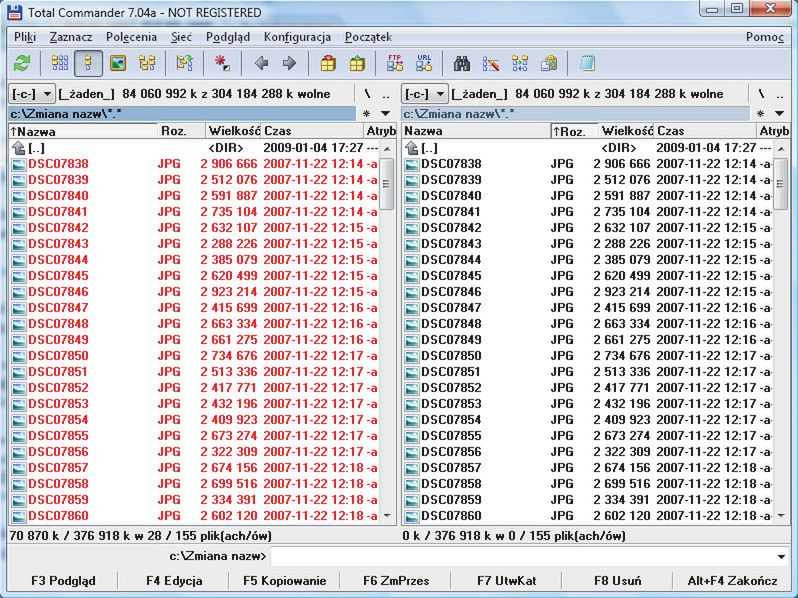Open right panel directory history arrow
The height and width of the screenshot is (598, 798).
780,113
